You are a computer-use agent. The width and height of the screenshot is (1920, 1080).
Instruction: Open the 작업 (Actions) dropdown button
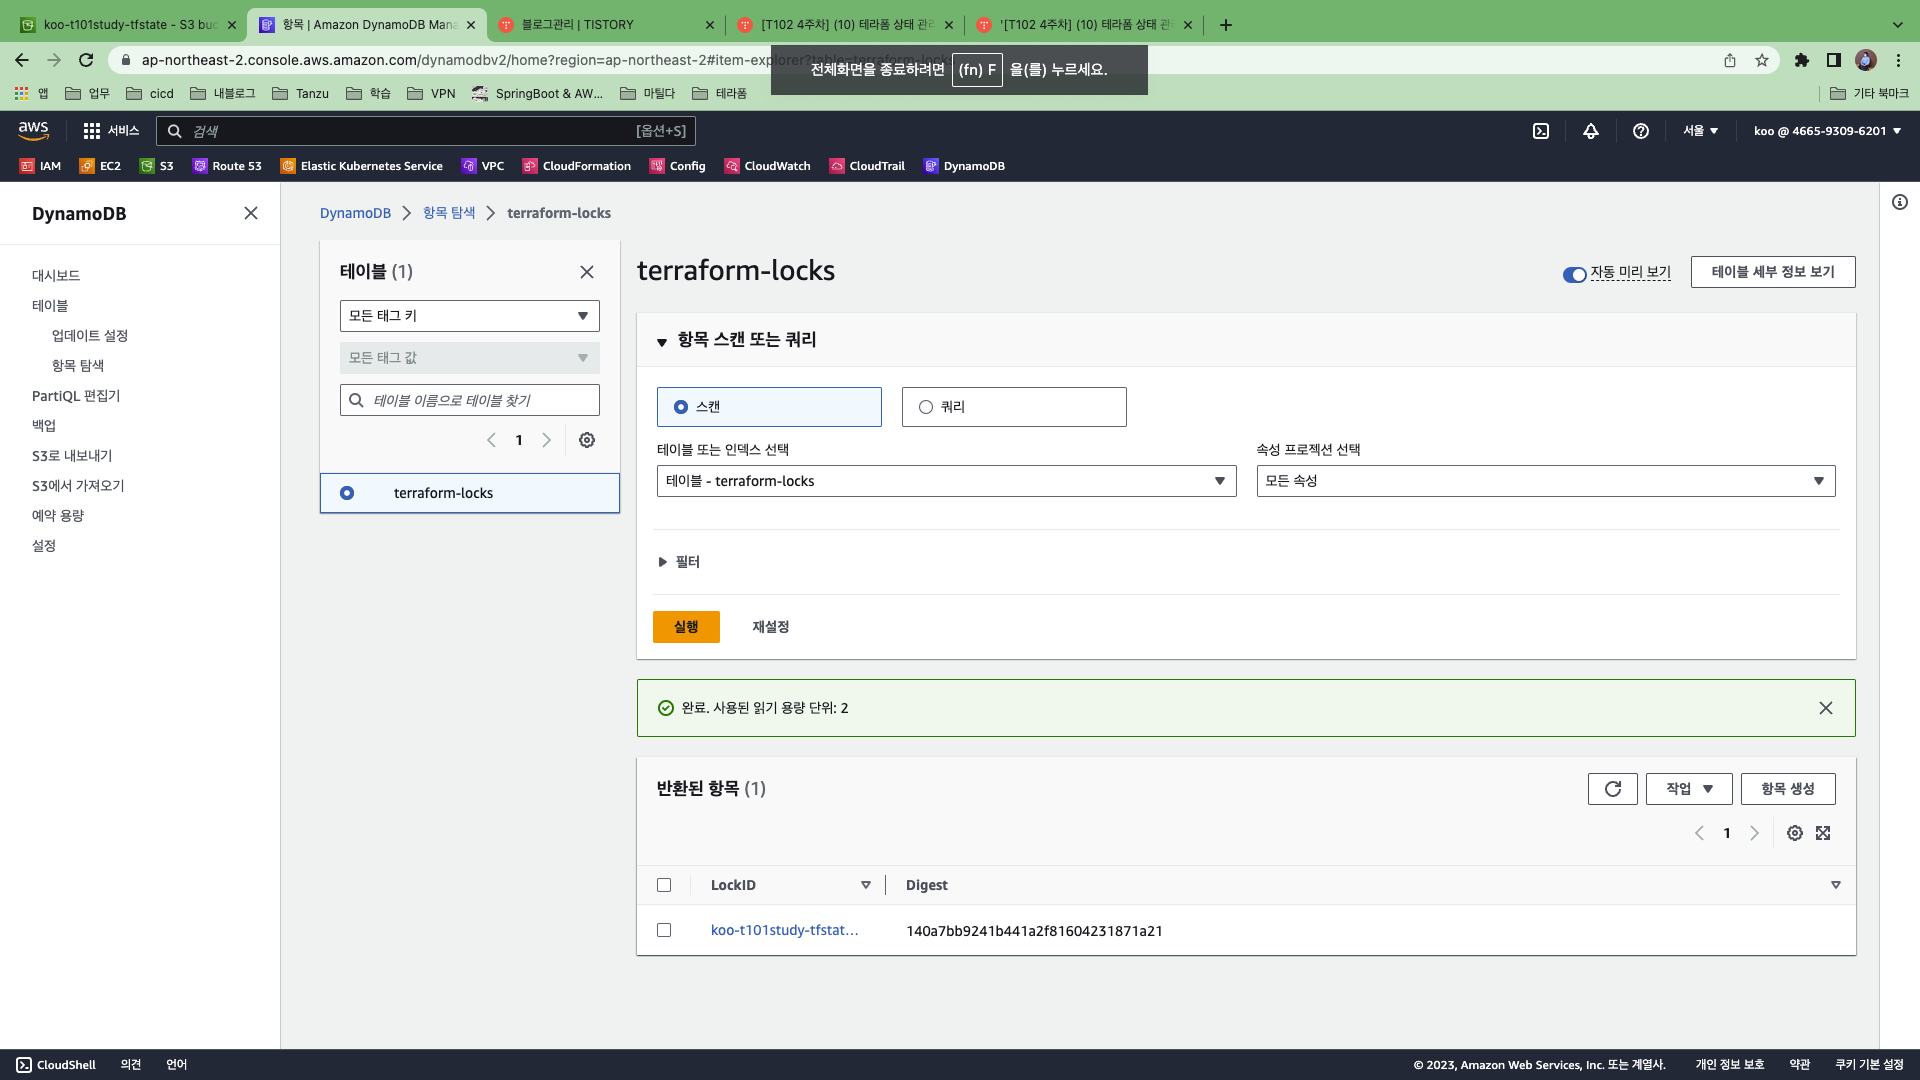tap(1689, 789)
